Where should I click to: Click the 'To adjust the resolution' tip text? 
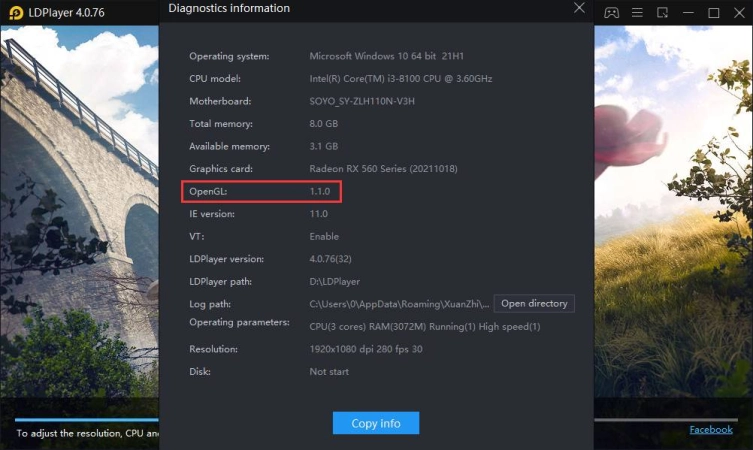click(x=87, y=433)
